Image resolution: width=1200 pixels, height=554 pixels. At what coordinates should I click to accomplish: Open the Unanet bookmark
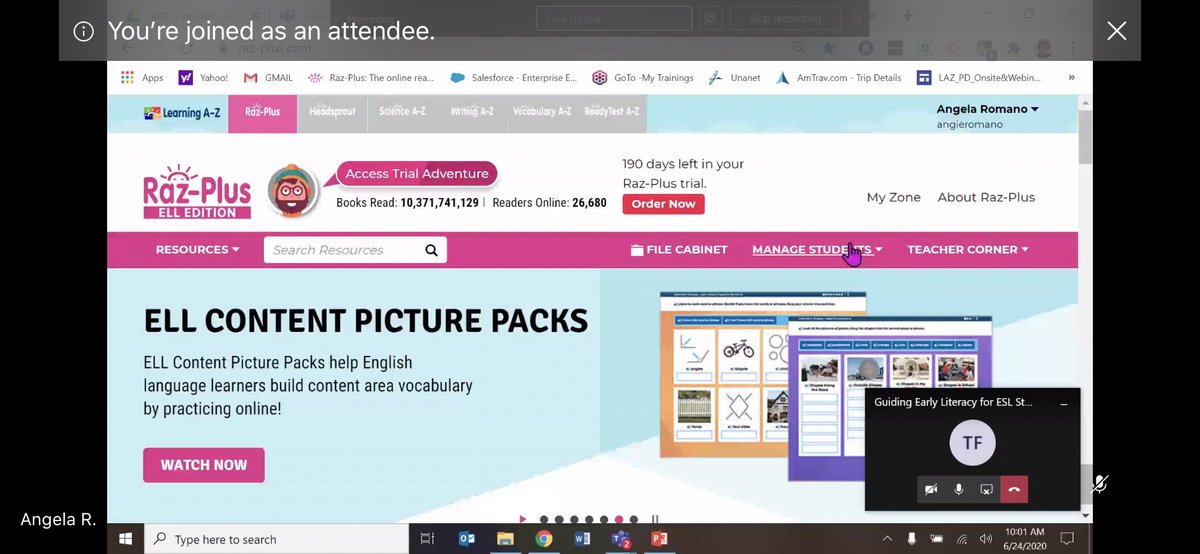pos(736,77)
